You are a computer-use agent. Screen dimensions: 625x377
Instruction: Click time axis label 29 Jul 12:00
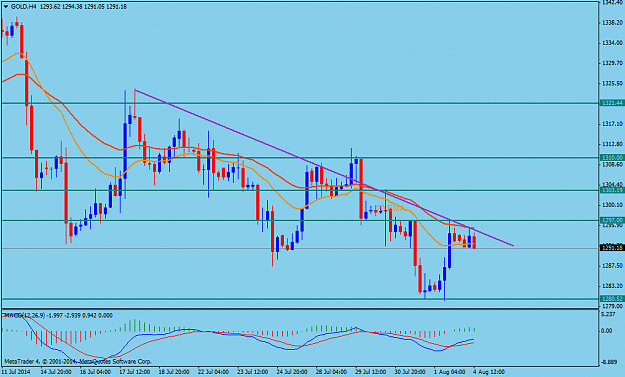pyautogui.click(x=371, y=372)
